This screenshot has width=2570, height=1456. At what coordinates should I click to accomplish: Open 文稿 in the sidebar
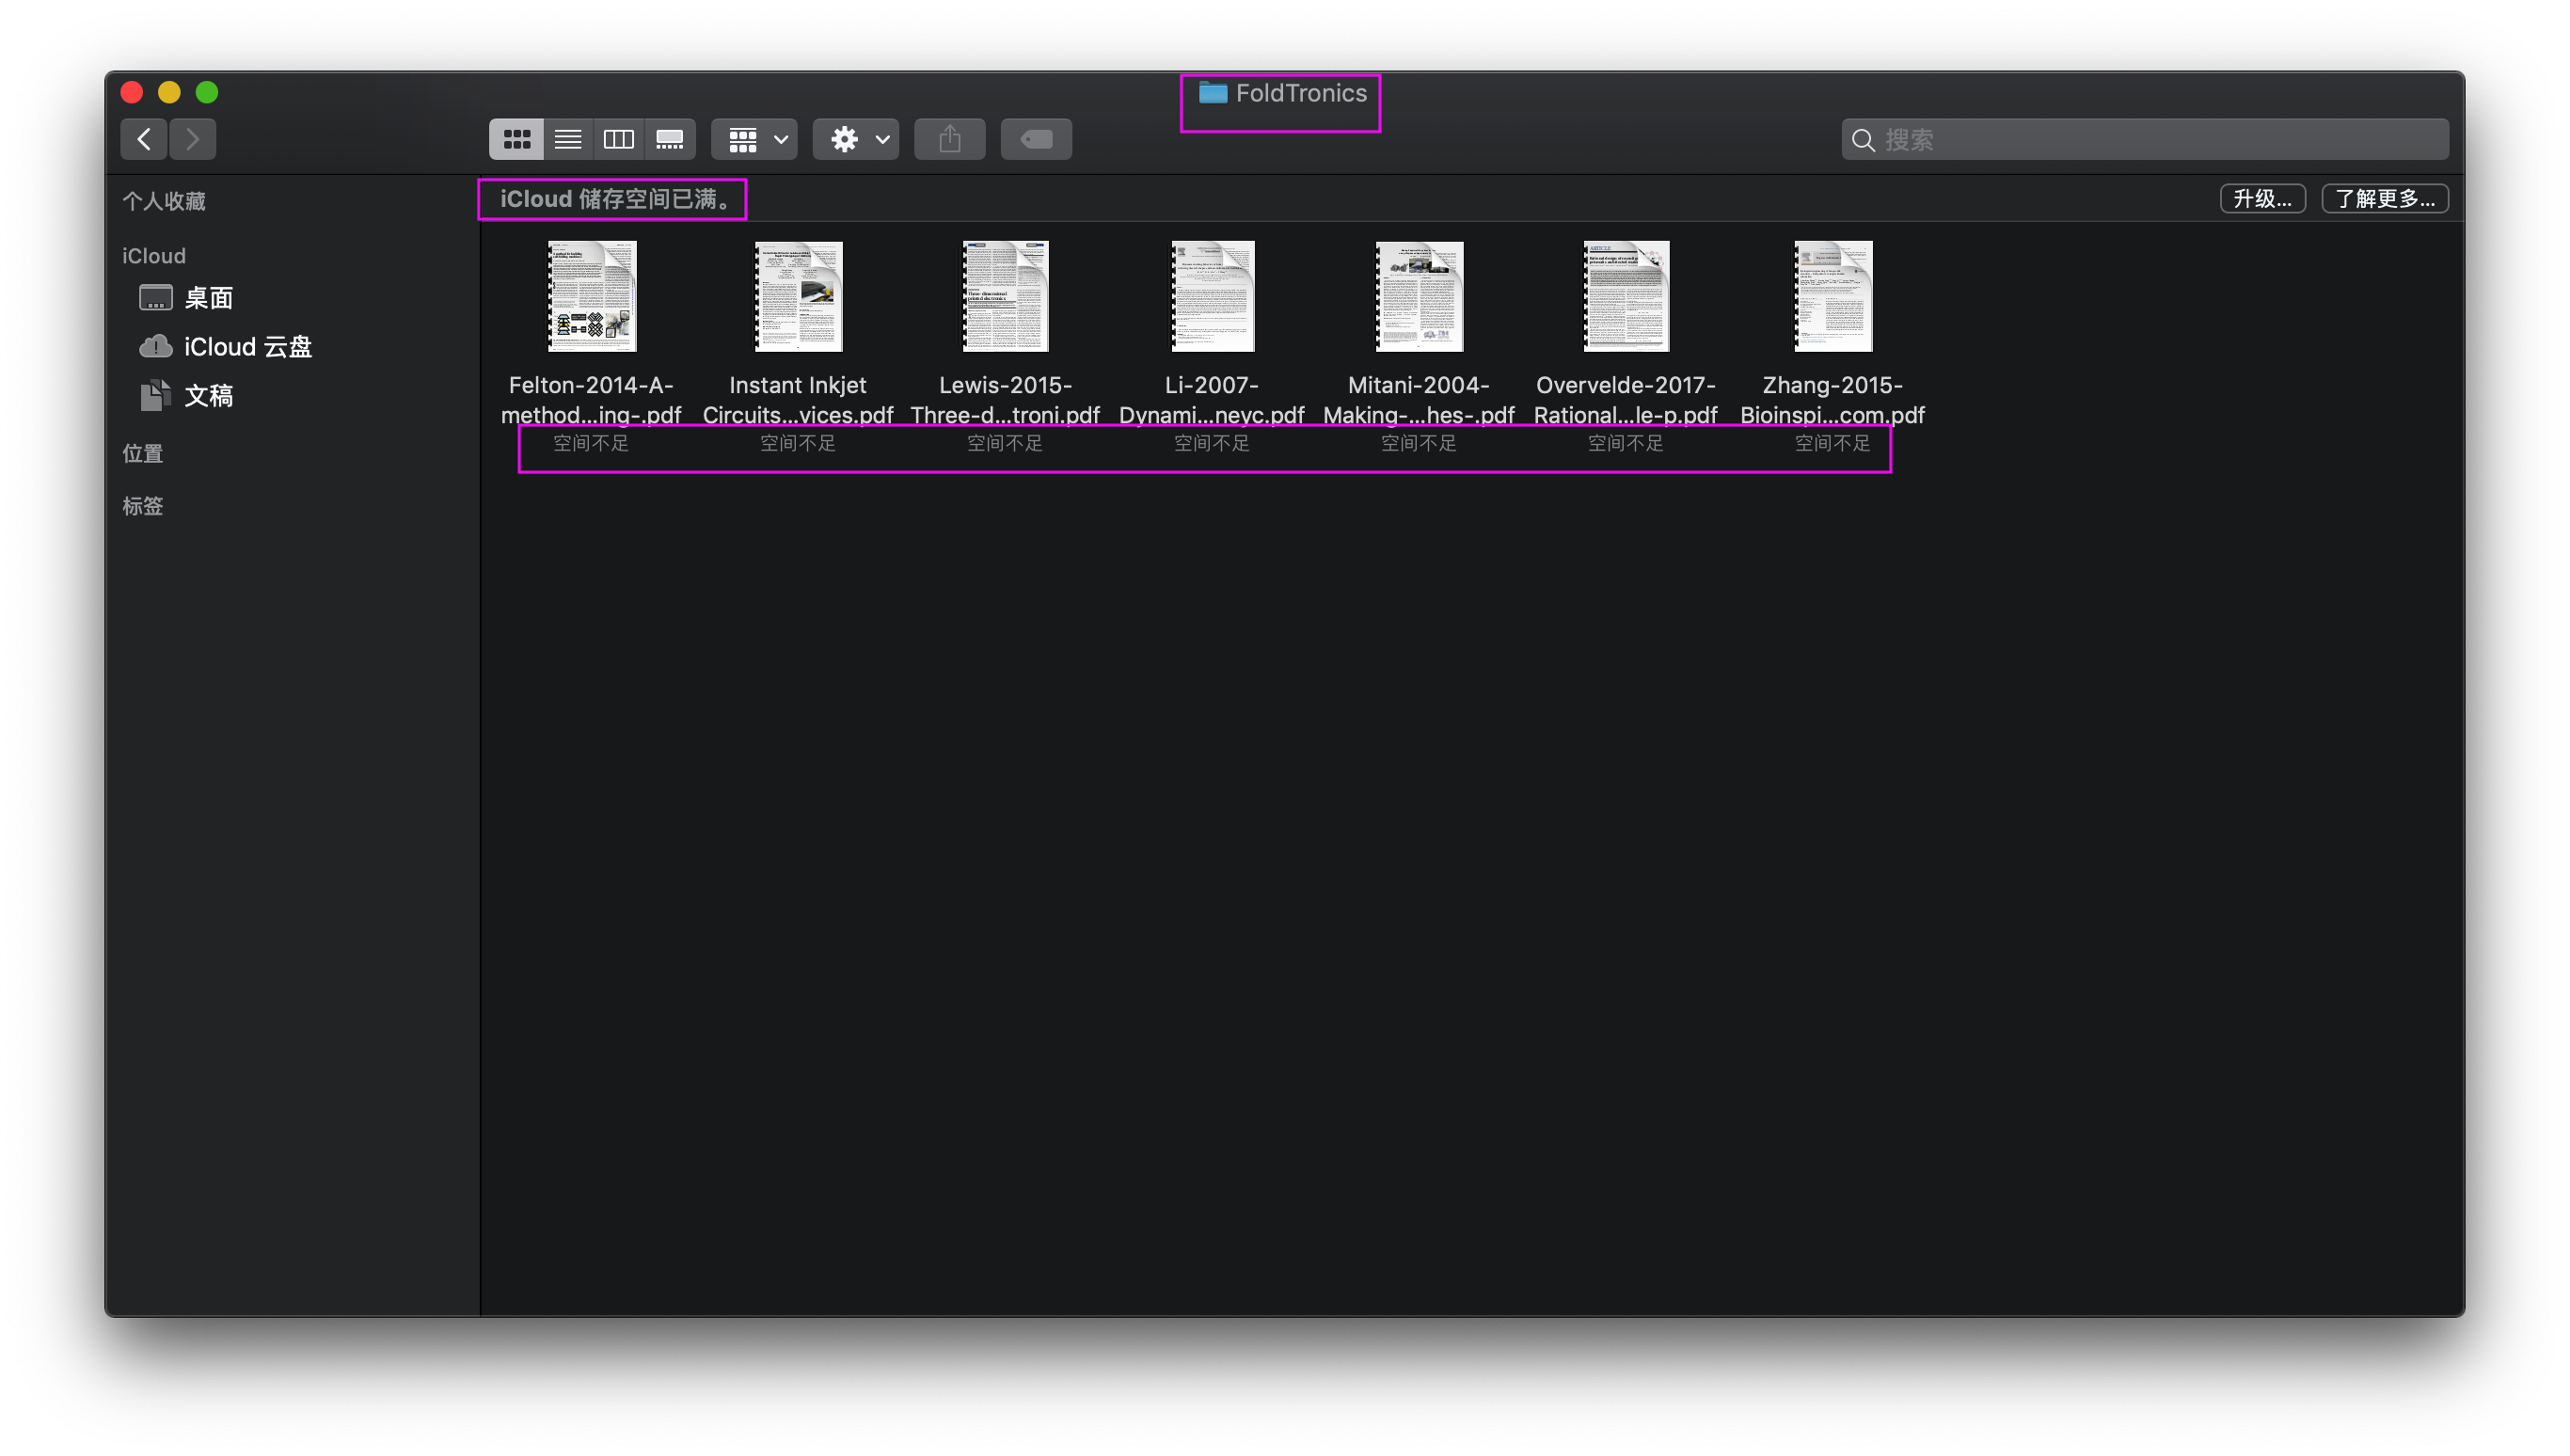(x=208, y=396)
